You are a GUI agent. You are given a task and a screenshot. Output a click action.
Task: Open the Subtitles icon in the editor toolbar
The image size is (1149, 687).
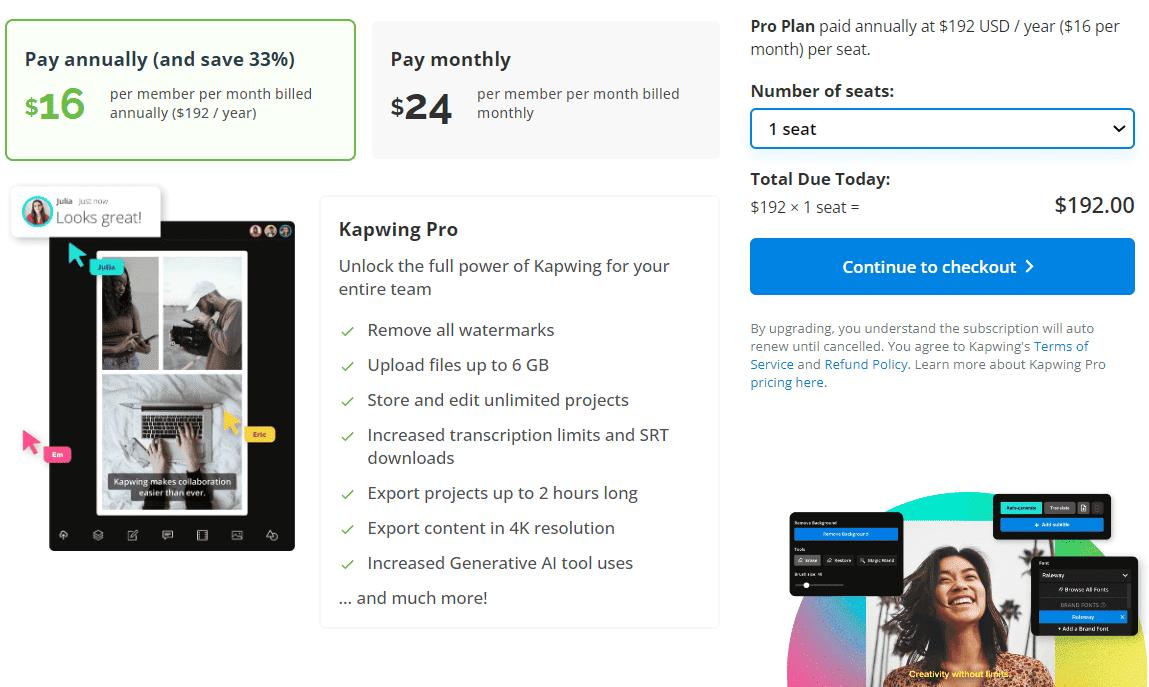tap(168, 535)
